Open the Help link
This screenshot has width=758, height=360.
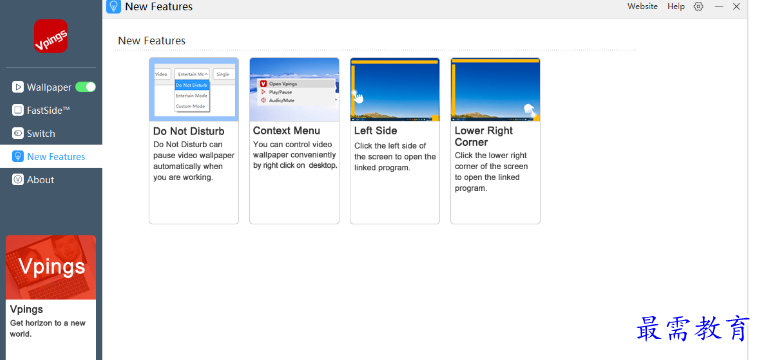676,6
